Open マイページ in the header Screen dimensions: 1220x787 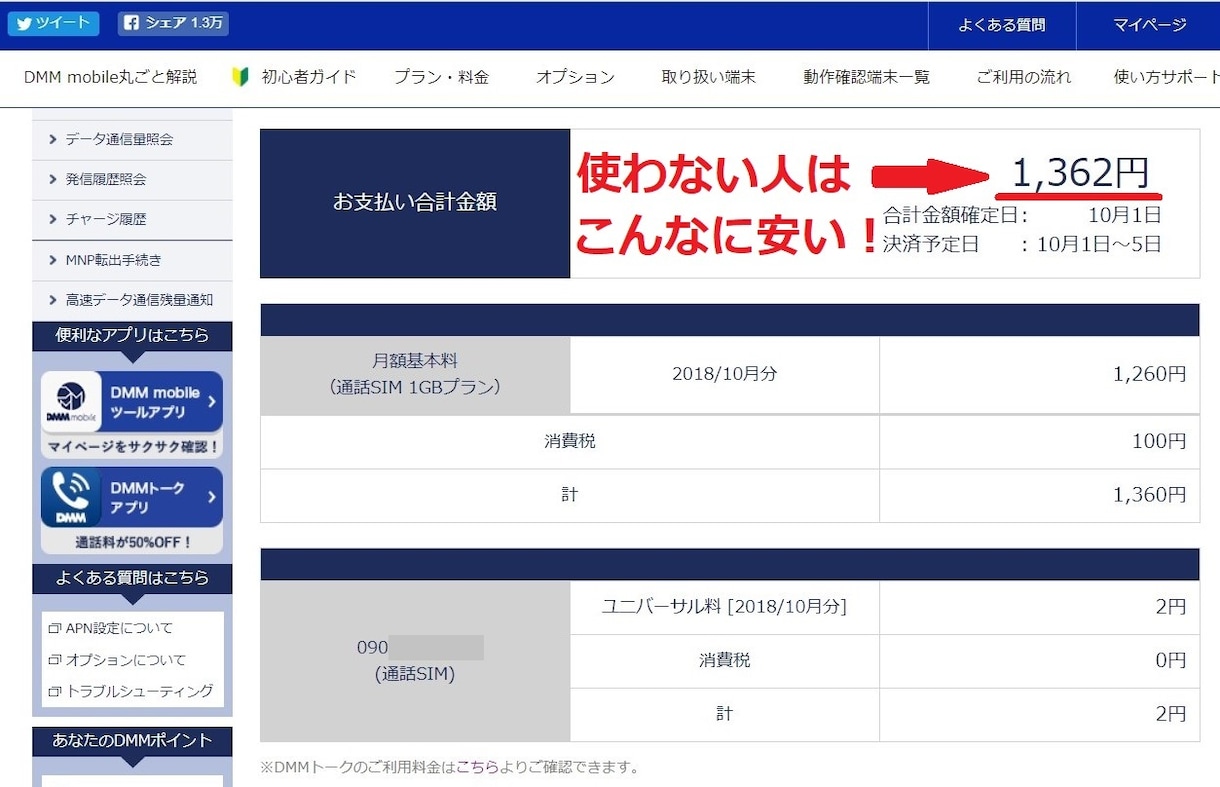1149,25
